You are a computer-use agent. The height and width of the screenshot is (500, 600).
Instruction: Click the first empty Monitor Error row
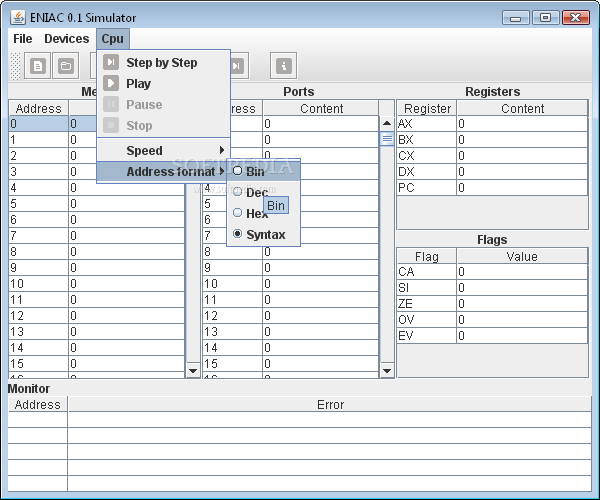[330, 420]
